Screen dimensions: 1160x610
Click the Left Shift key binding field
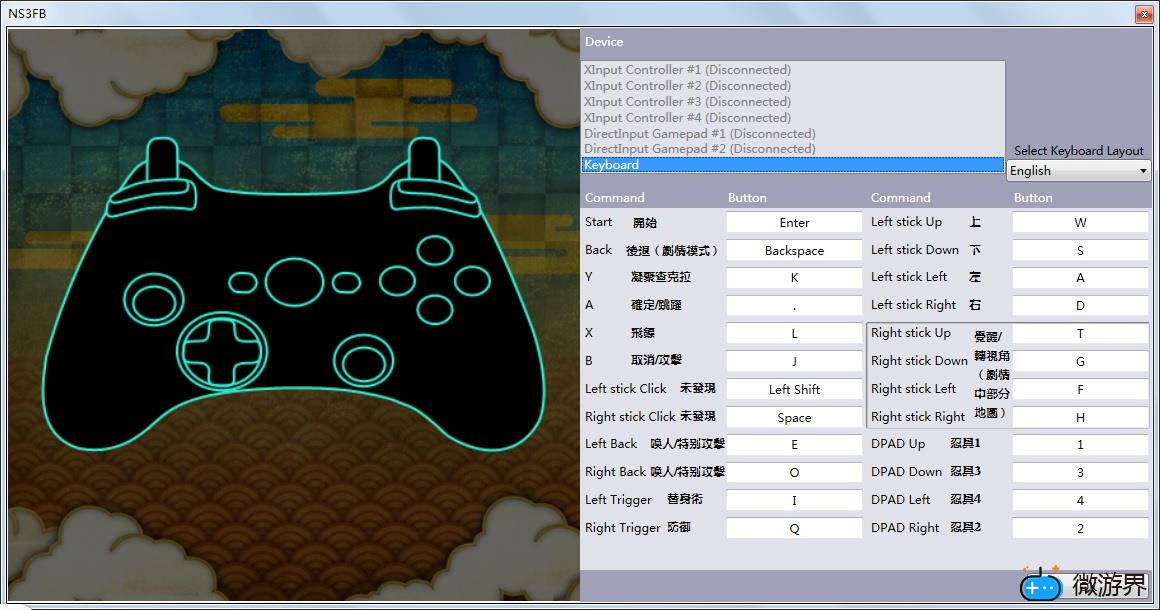point(794,390)
